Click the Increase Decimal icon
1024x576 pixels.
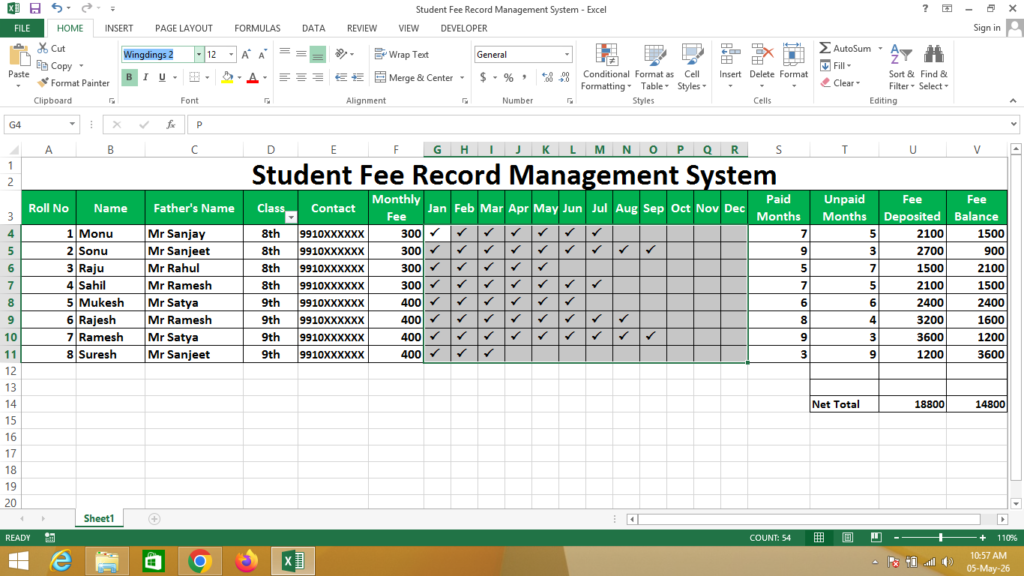(x=547, y=78)
